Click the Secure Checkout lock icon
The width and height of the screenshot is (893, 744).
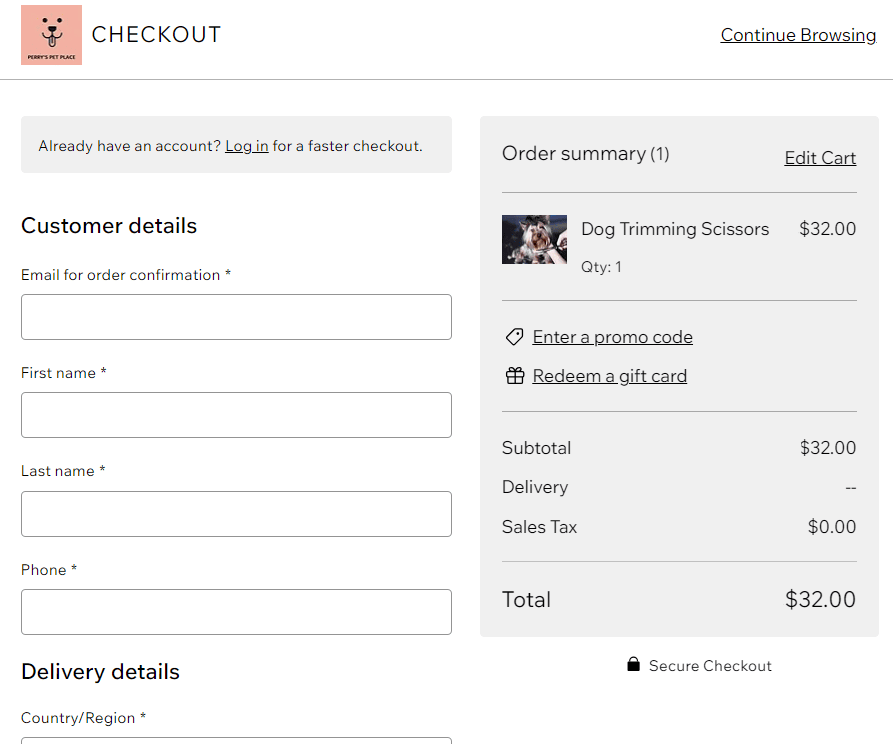(x=633, y=664)
